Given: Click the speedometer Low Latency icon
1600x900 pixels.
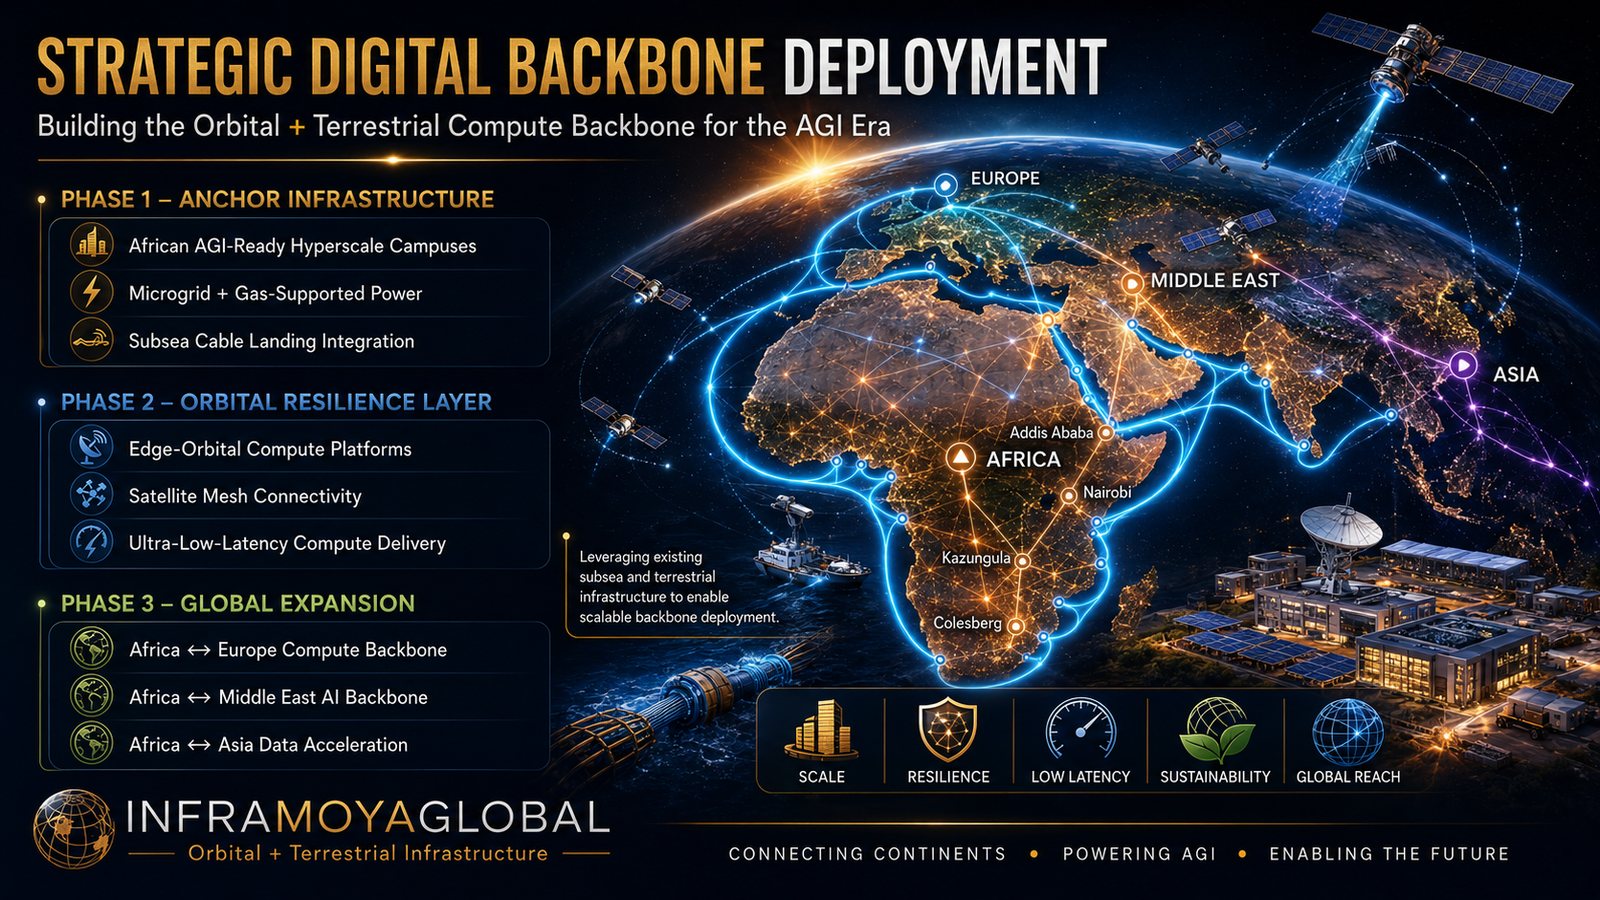Looking at the screenshot, I should [1080, 729].
